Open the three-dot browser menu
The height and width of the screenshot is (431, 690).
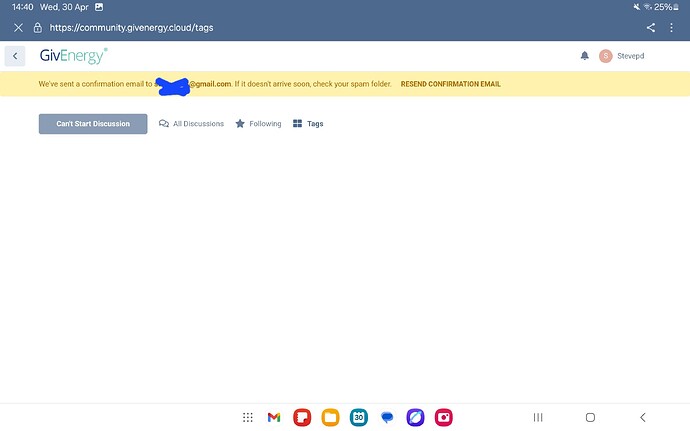(673, 28)
